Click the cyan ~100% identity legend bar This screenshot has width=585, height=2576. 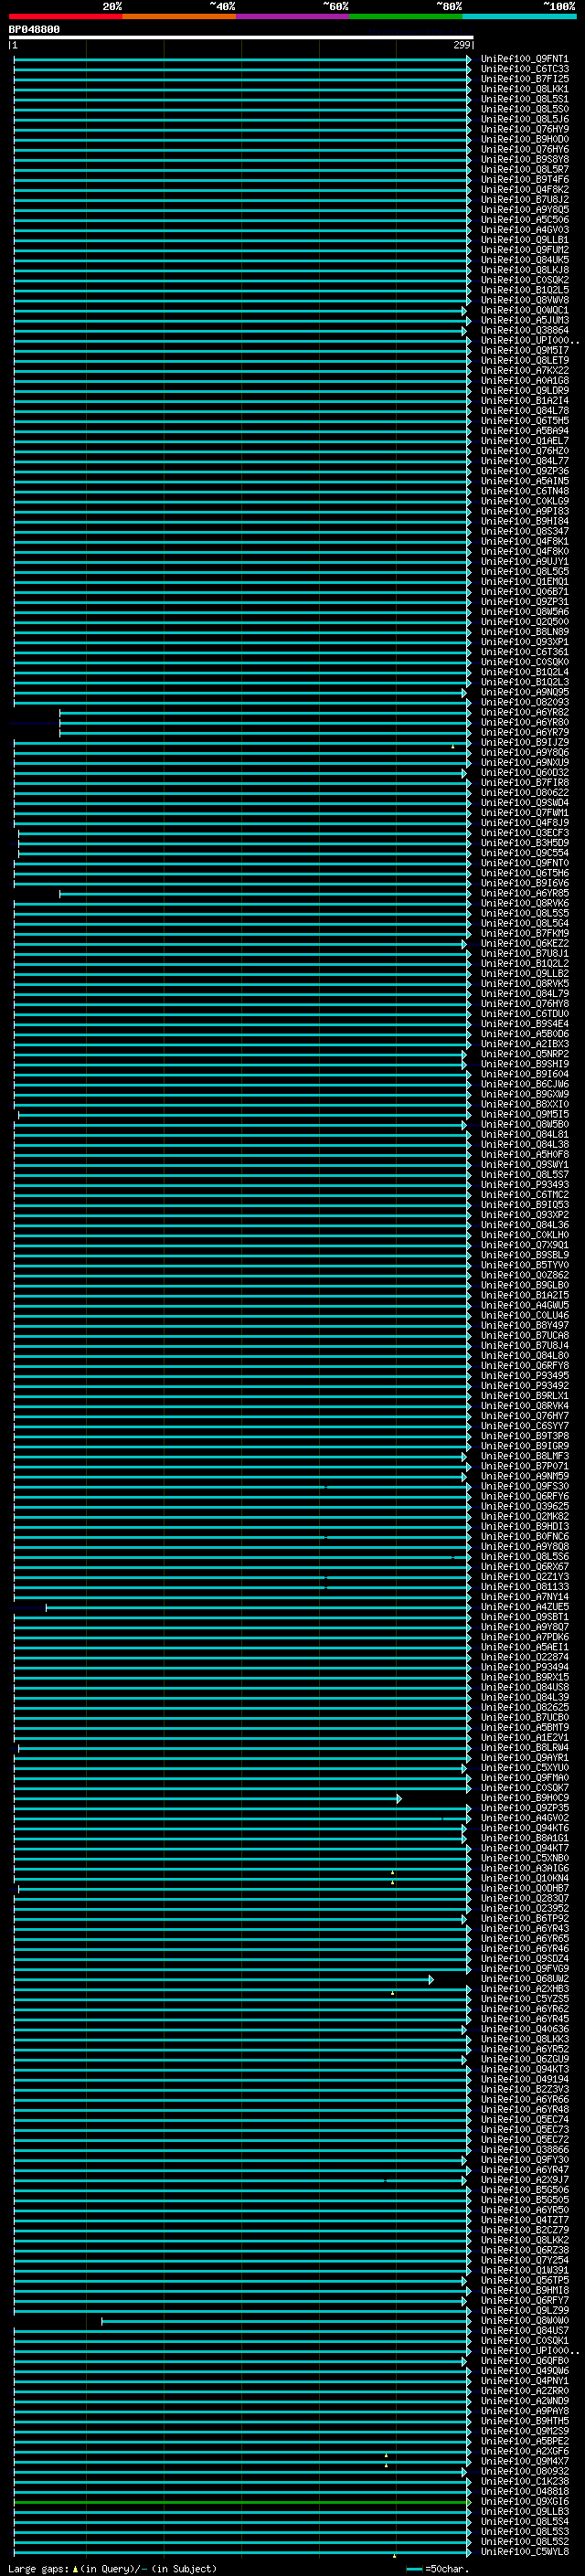coord(519,16)
